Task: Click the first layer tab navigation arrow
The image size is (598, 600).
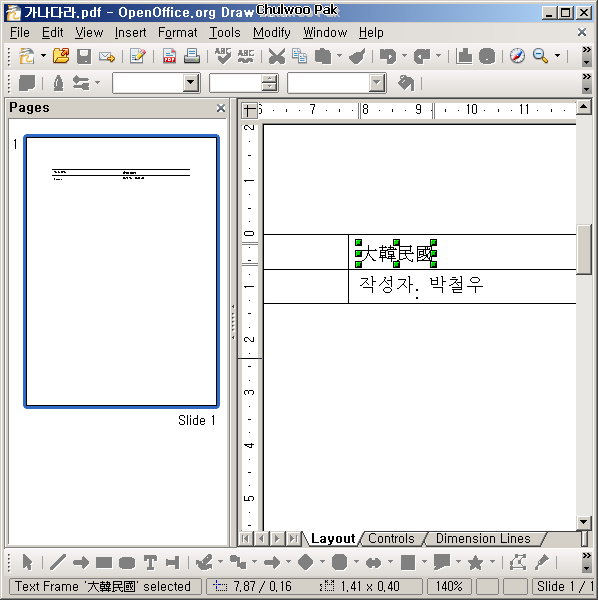Action: click(x=246, y=539)
